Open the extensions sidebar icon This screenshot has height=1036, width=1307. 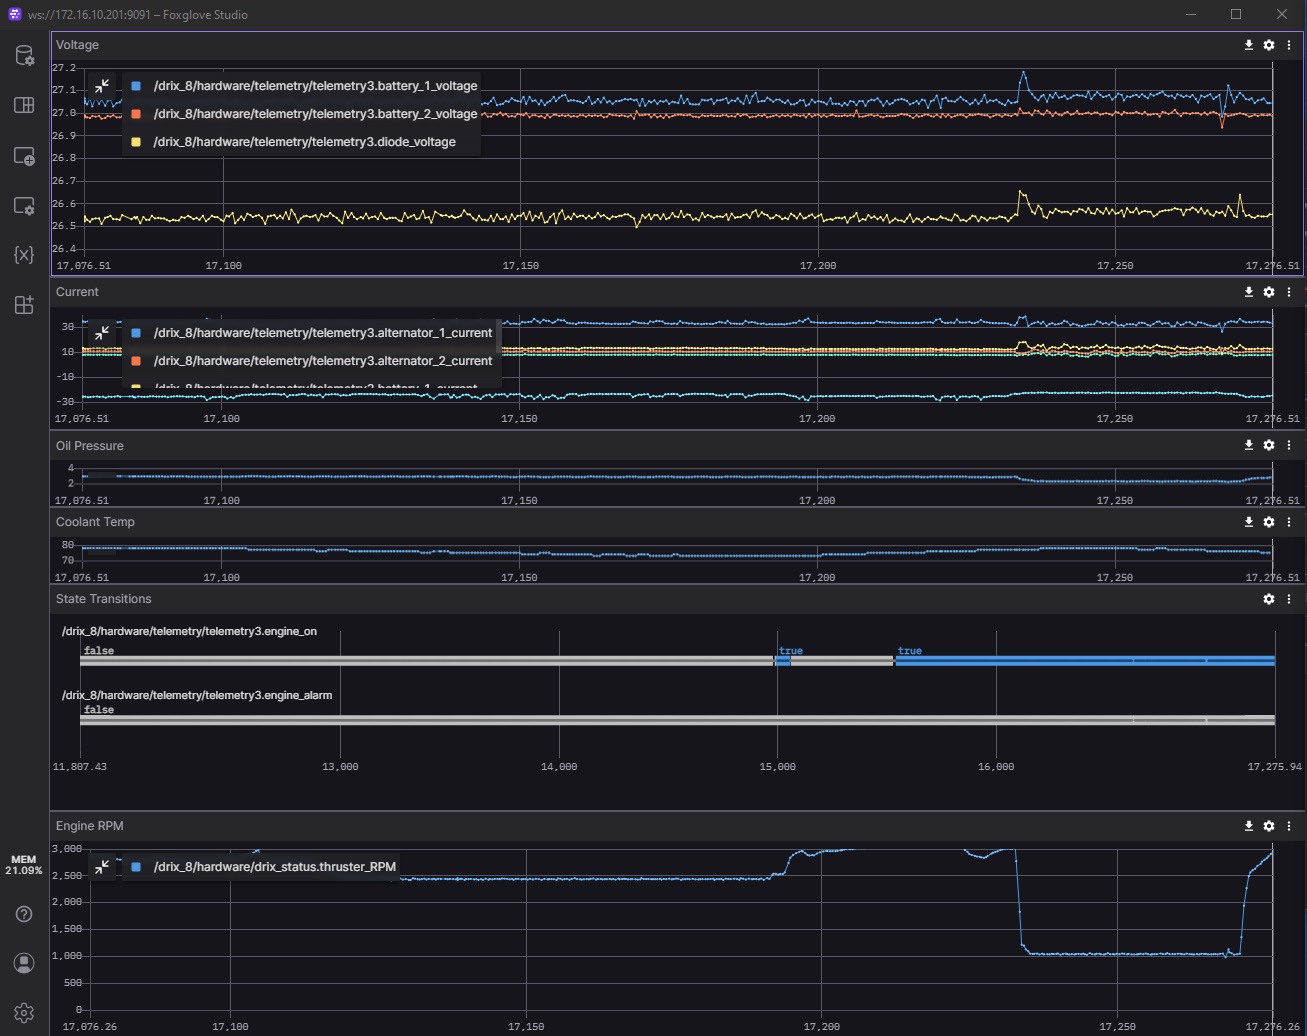[24, 305]
